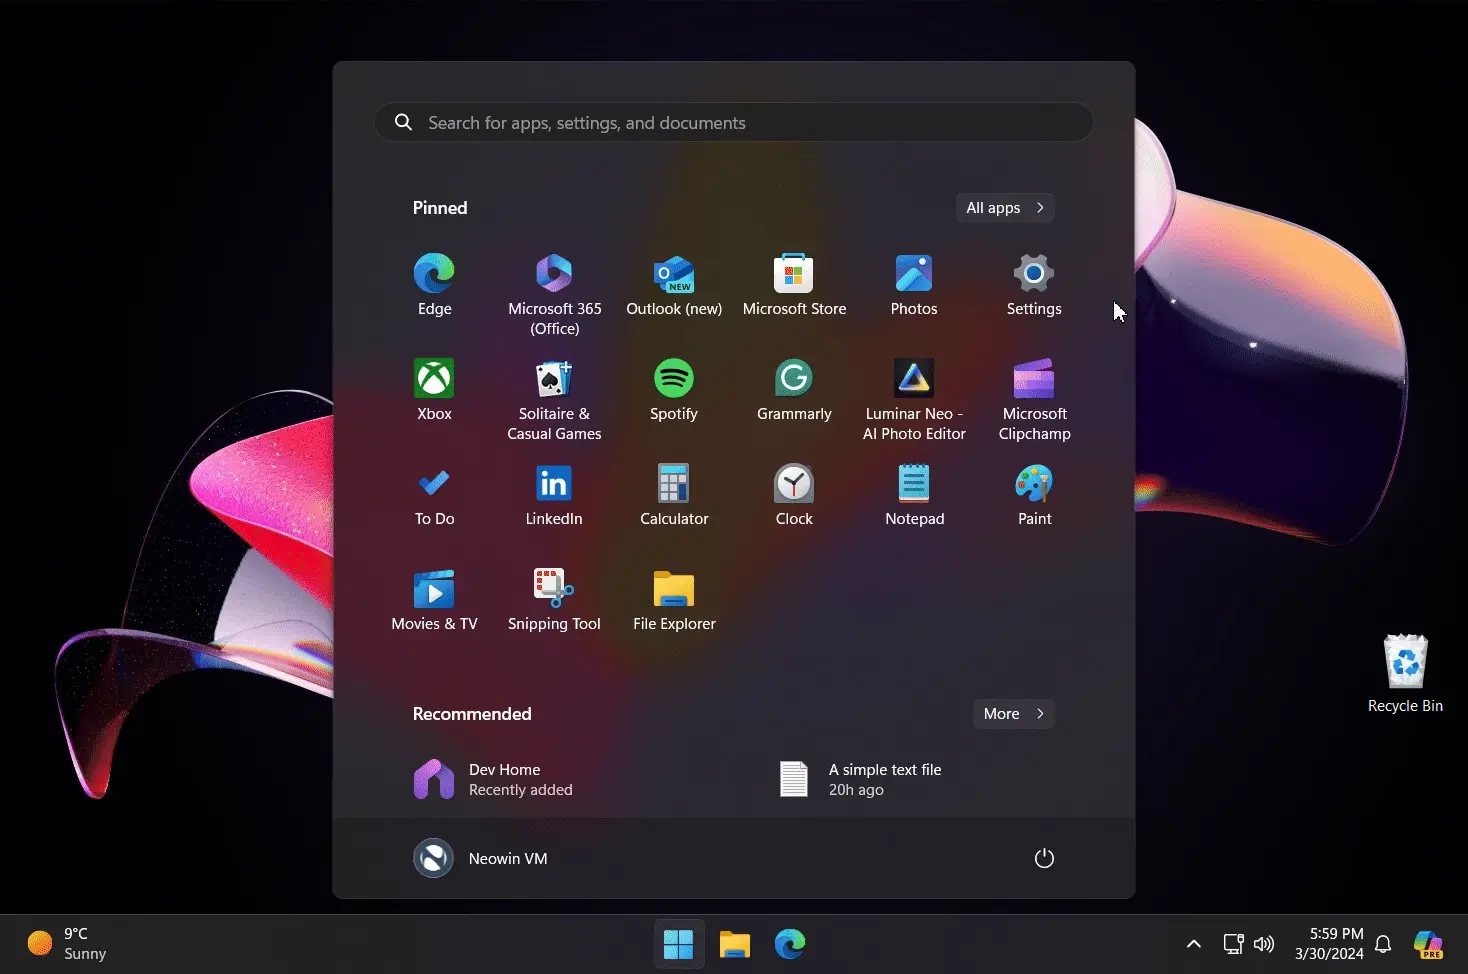The image size is (1468, 974).
Task: Launch Calculator app
Action: [x=674, y=496]
